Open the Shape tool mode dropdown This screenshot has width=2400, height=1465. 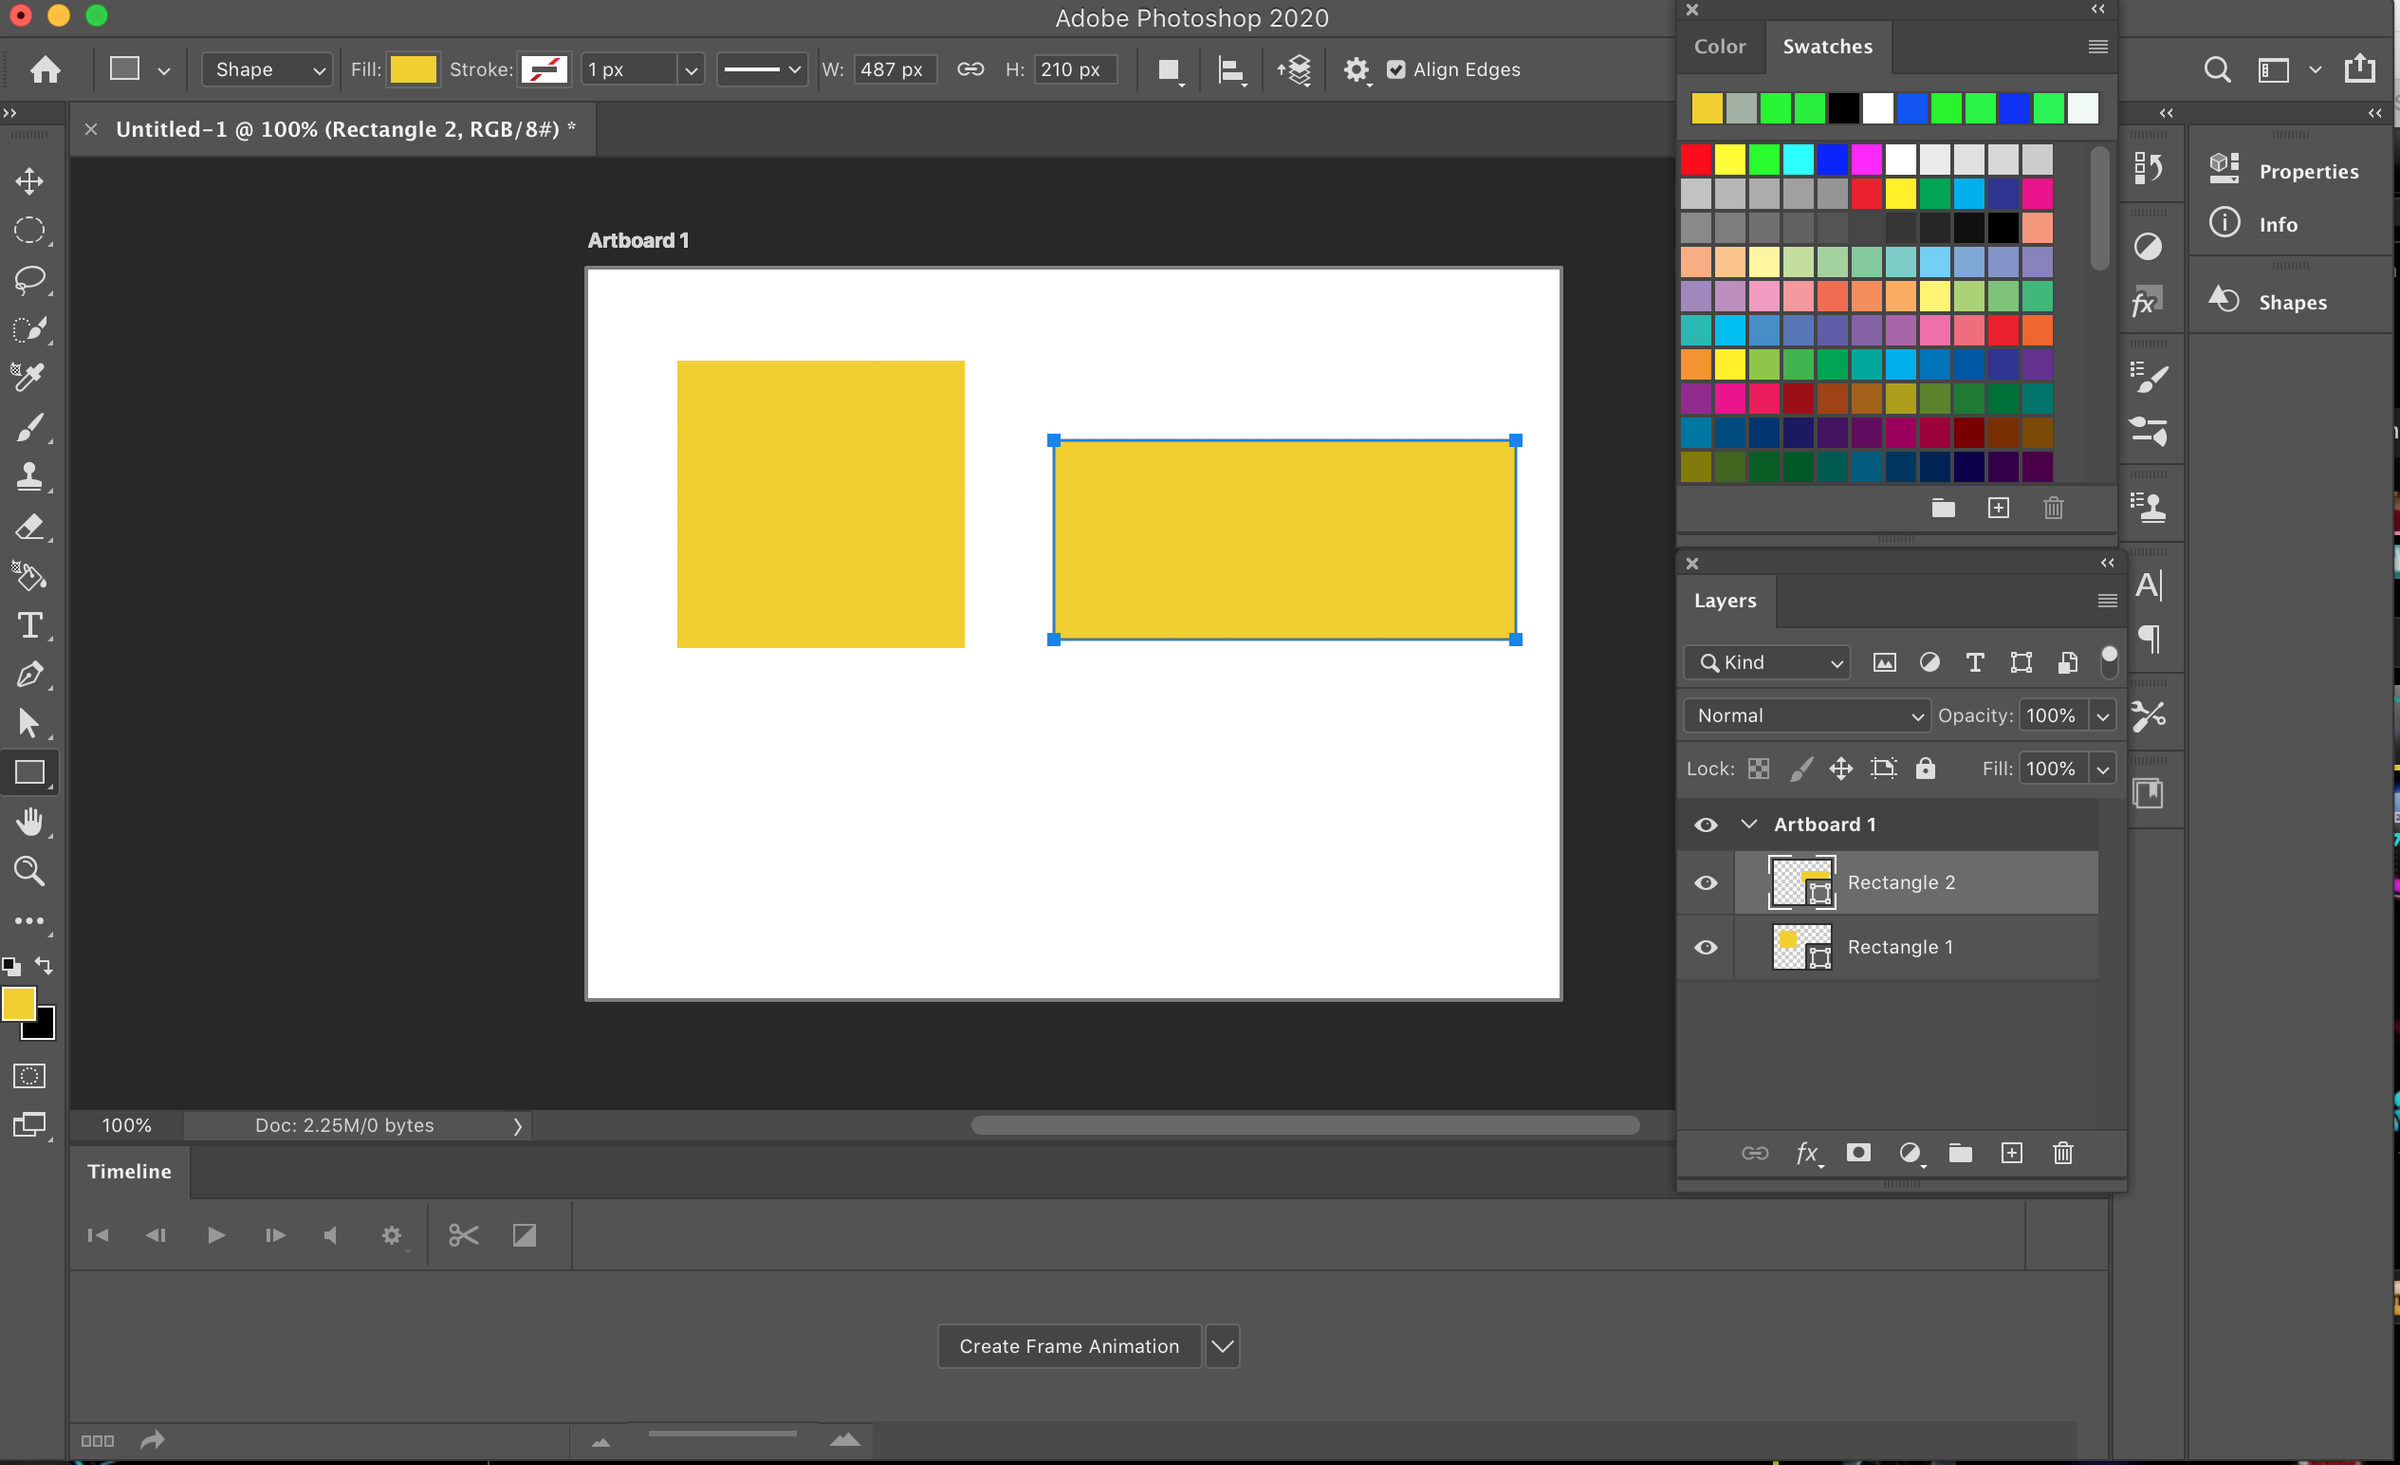pyautogui.click(x=266, y=69)
